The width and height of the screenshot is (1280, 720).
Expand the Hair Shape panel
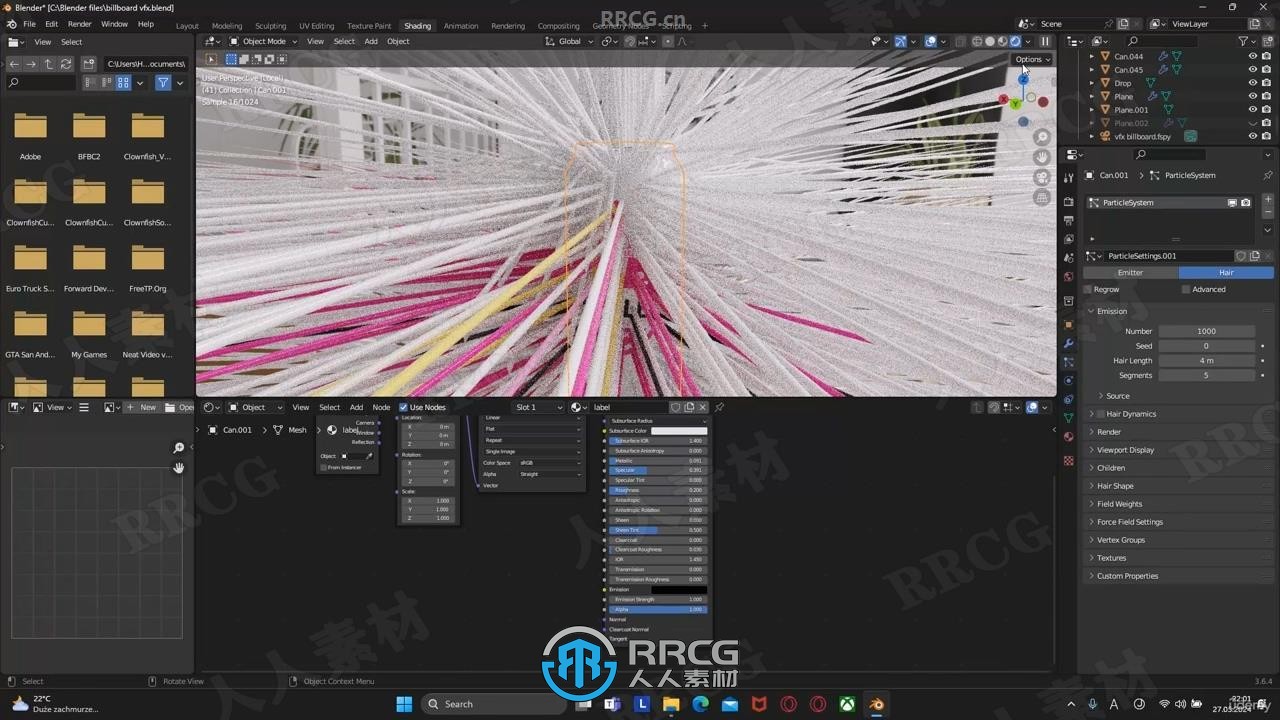click(x=1115, y=486)
